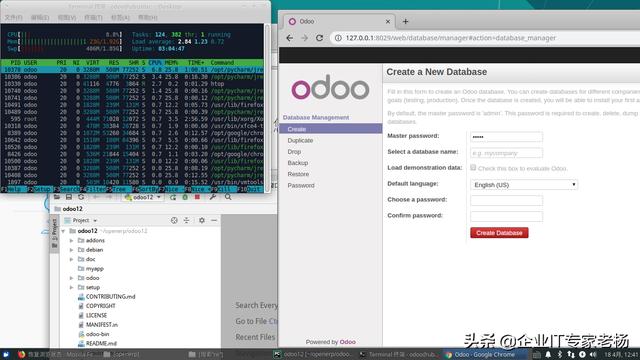
Task: Click Chrome back arrow button
Action: (289, 38)
